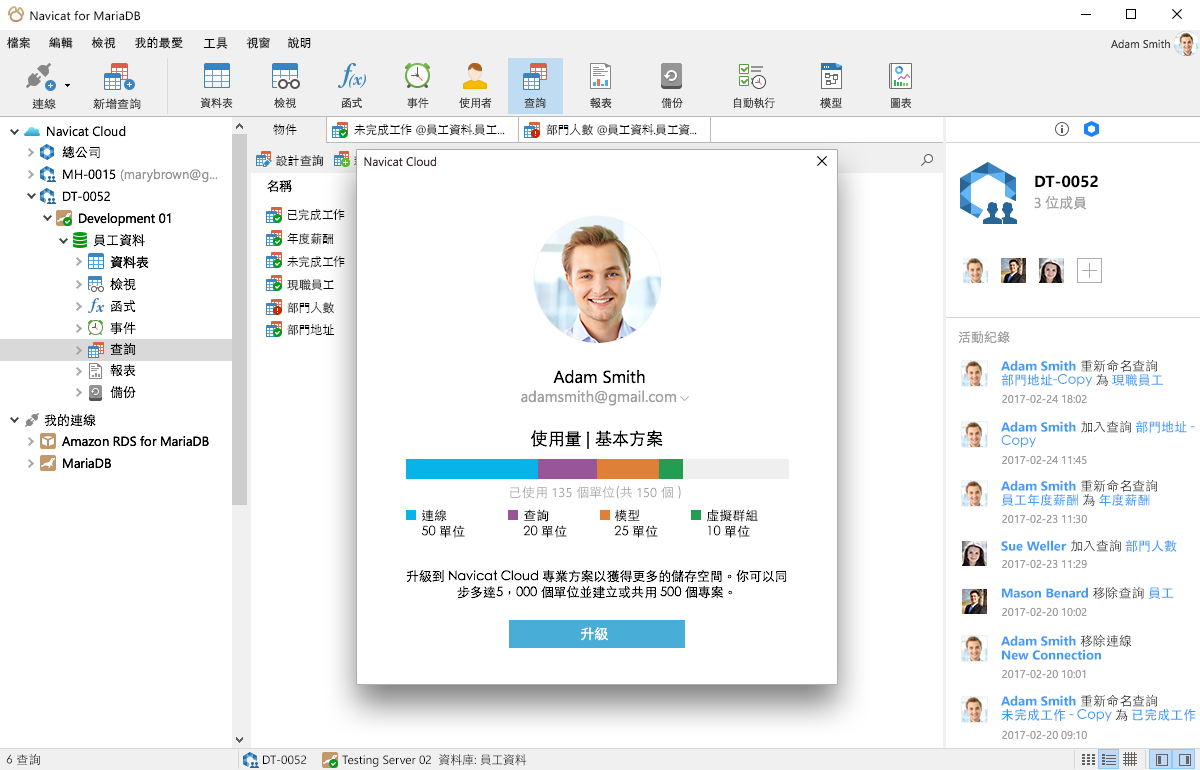This screenshot has width=1200, height=770.
Task: Add a member with the plus box
Action: pos(1089,270)
